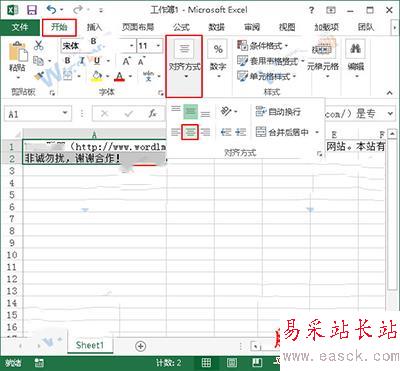Image resolution: width=400 pixels, height=371 pixels.
Task: Click 自动换行 wrap text
Action: tap(278, 112)
